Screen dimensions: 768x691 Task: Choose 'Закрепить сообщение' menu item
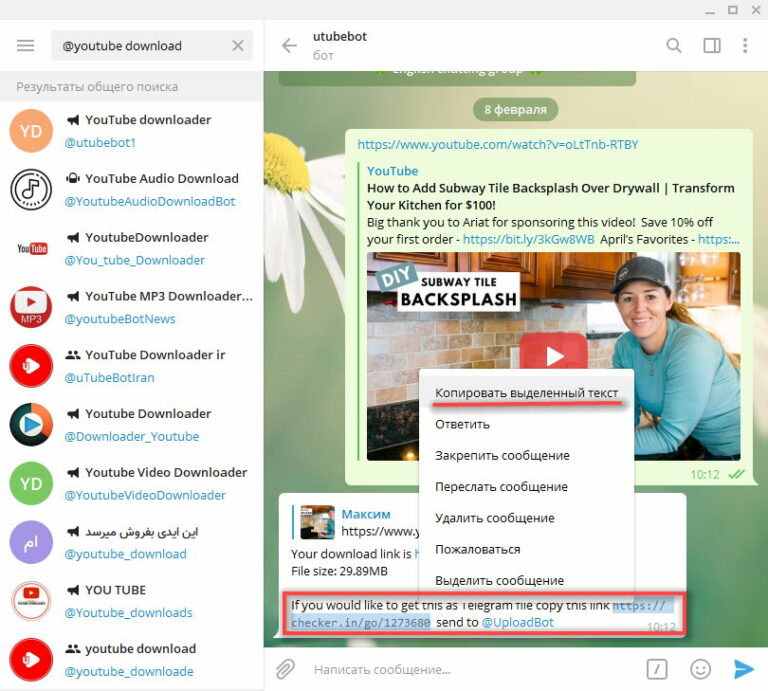pyautogui.click(x=527, y=455)
